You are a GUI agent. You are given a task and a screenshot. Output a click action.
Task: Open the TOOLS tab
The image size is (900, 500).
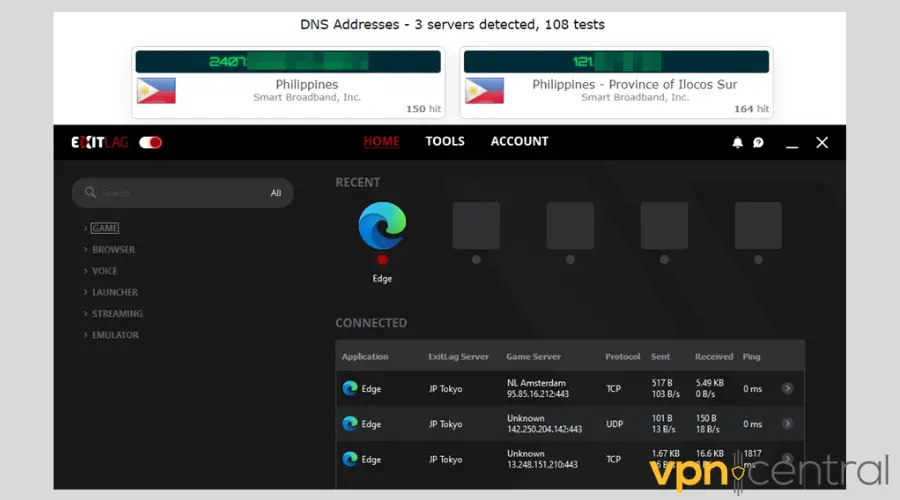point(445,141)
